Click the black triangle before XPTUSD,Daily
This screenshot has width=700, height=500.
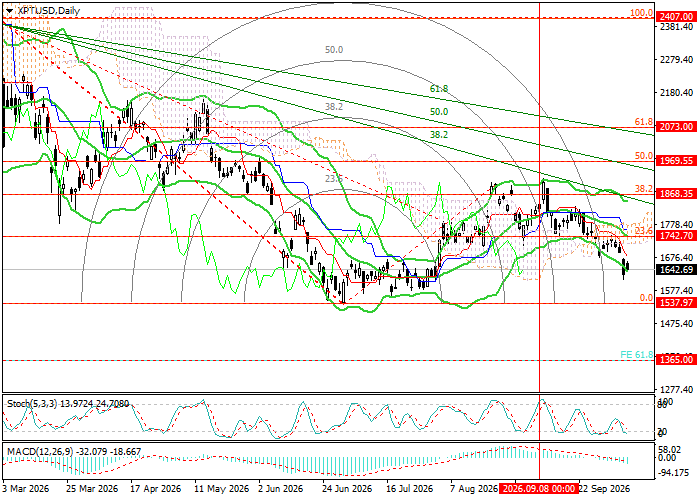pos(9,11)
